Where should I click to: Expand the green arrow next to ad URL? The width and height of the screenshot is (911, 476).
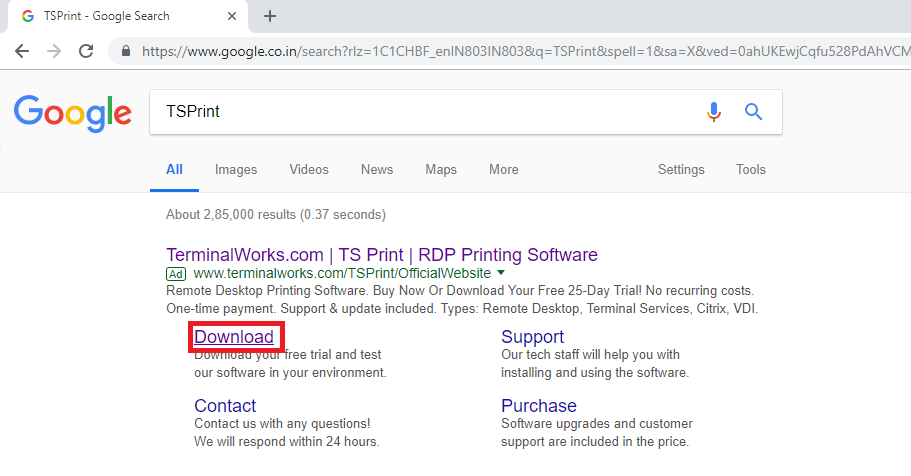[501, 273]
